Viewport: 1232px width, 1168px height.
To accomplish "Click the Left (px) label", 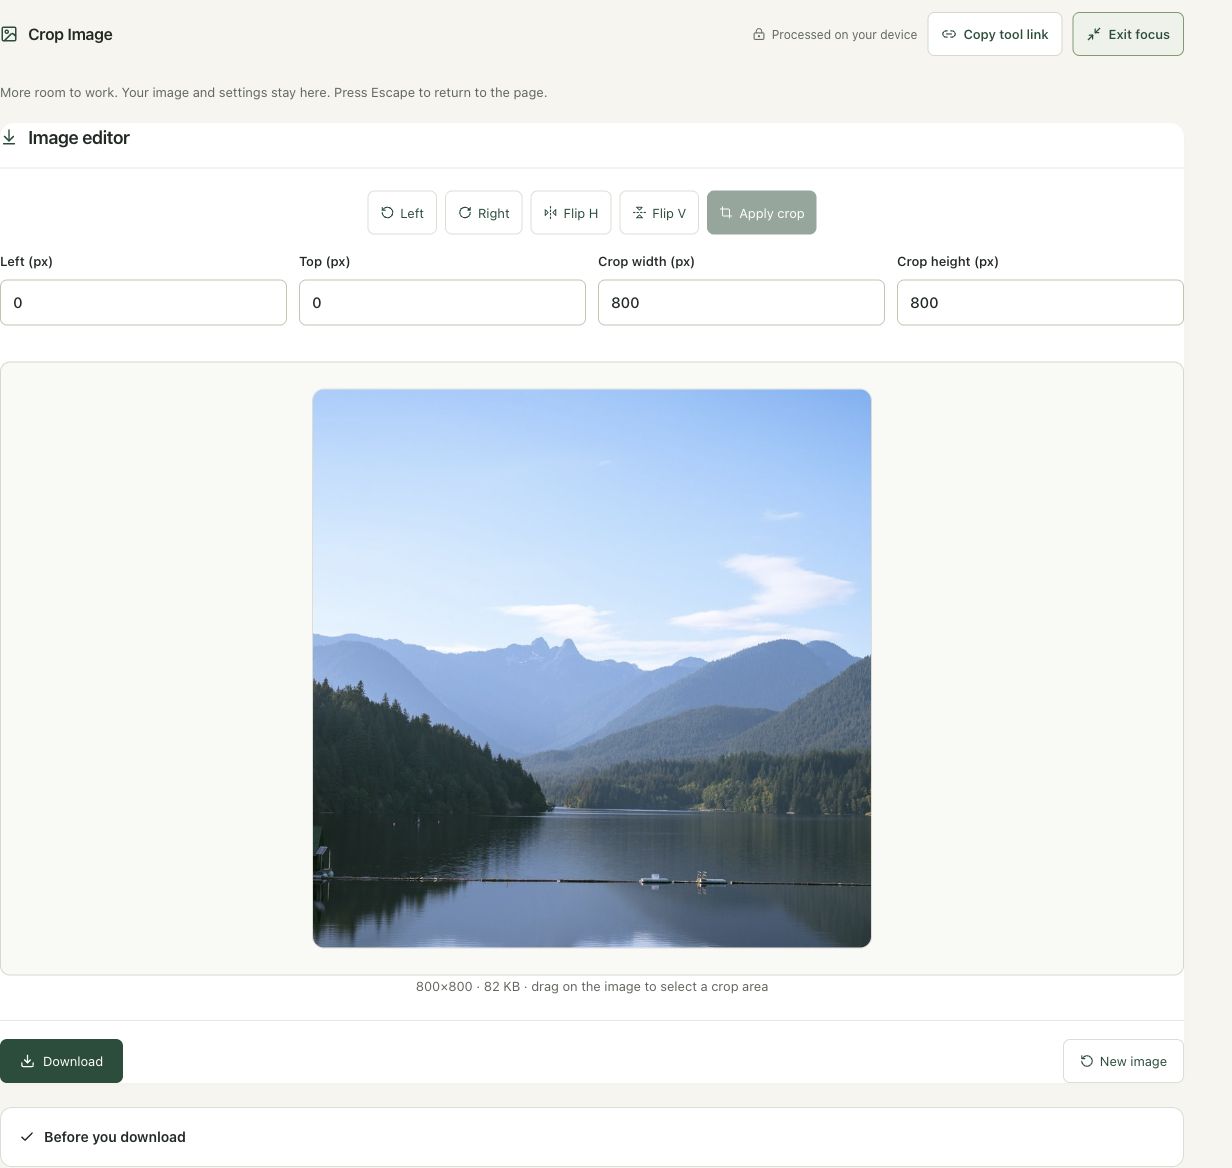I will point(27,261).
